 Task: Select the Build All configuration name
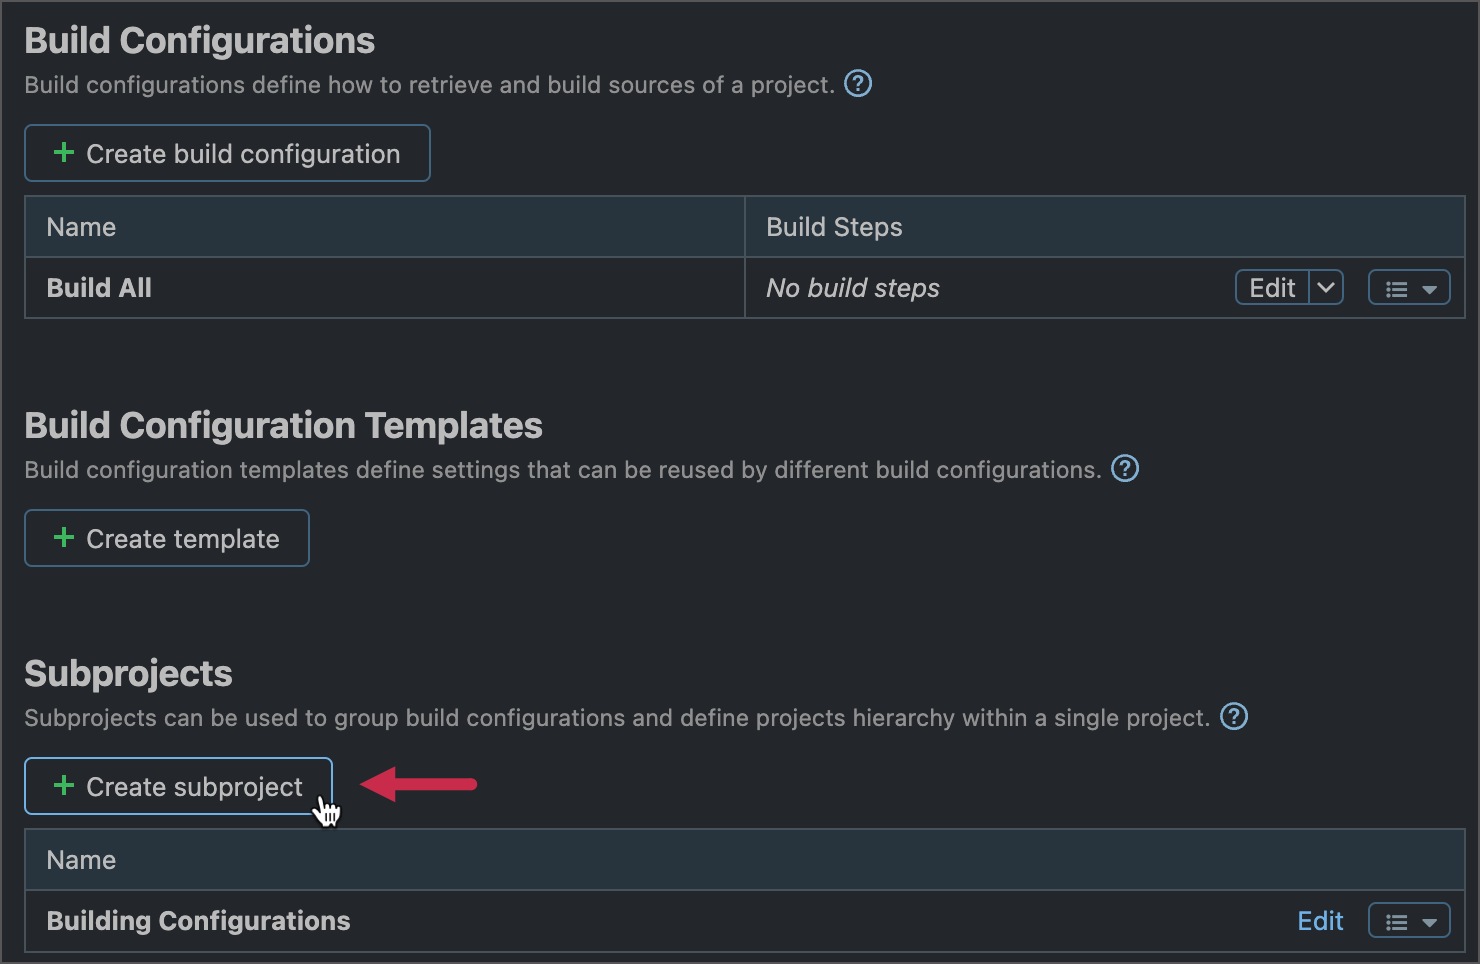coord(98,287)
